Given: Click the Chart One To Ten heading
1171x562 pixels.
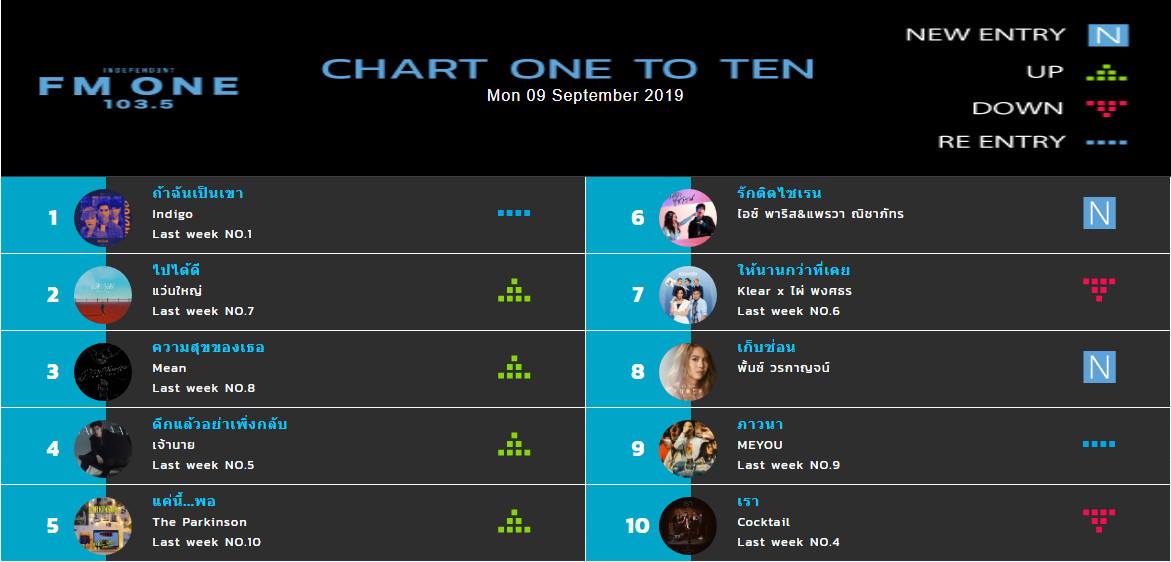Looking at the screenshot, I should pos(568,69).
